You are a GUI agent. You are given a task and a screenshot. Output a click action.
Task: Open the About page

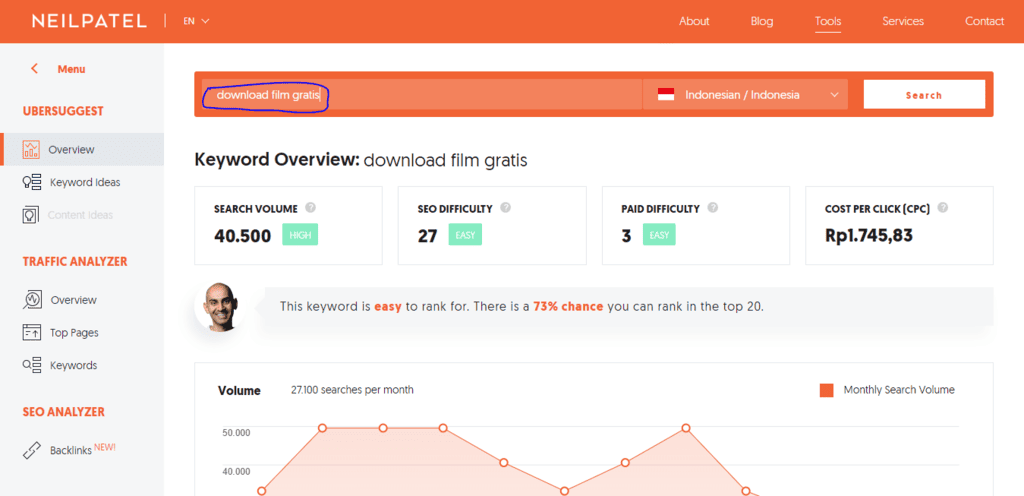[x=694, y=21]
